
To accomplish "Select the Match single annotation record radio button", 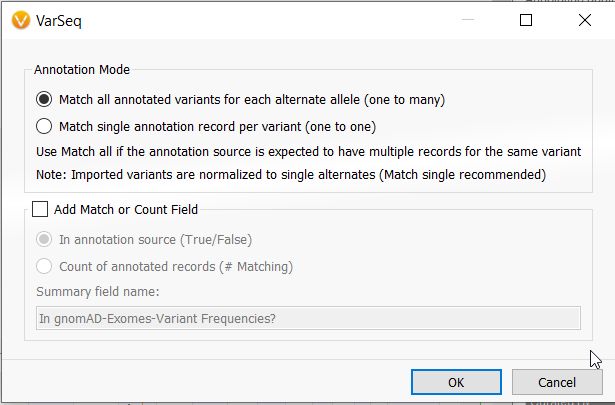I will pos(44,126).
